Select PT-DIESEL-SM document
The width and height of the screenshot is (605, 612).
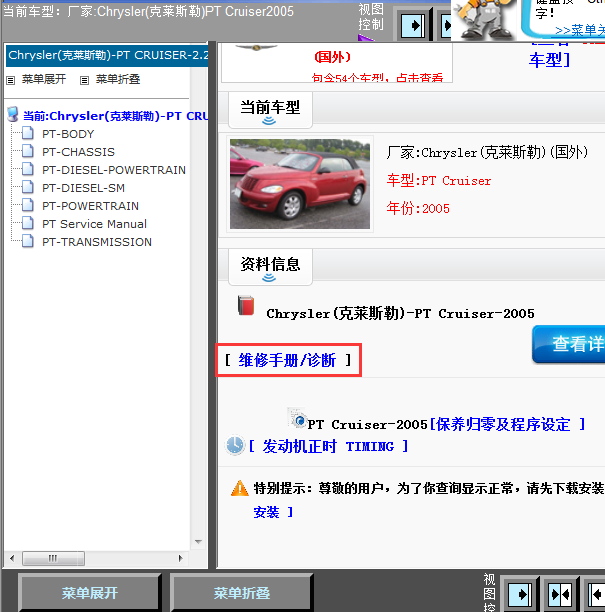tap(84, 188)
